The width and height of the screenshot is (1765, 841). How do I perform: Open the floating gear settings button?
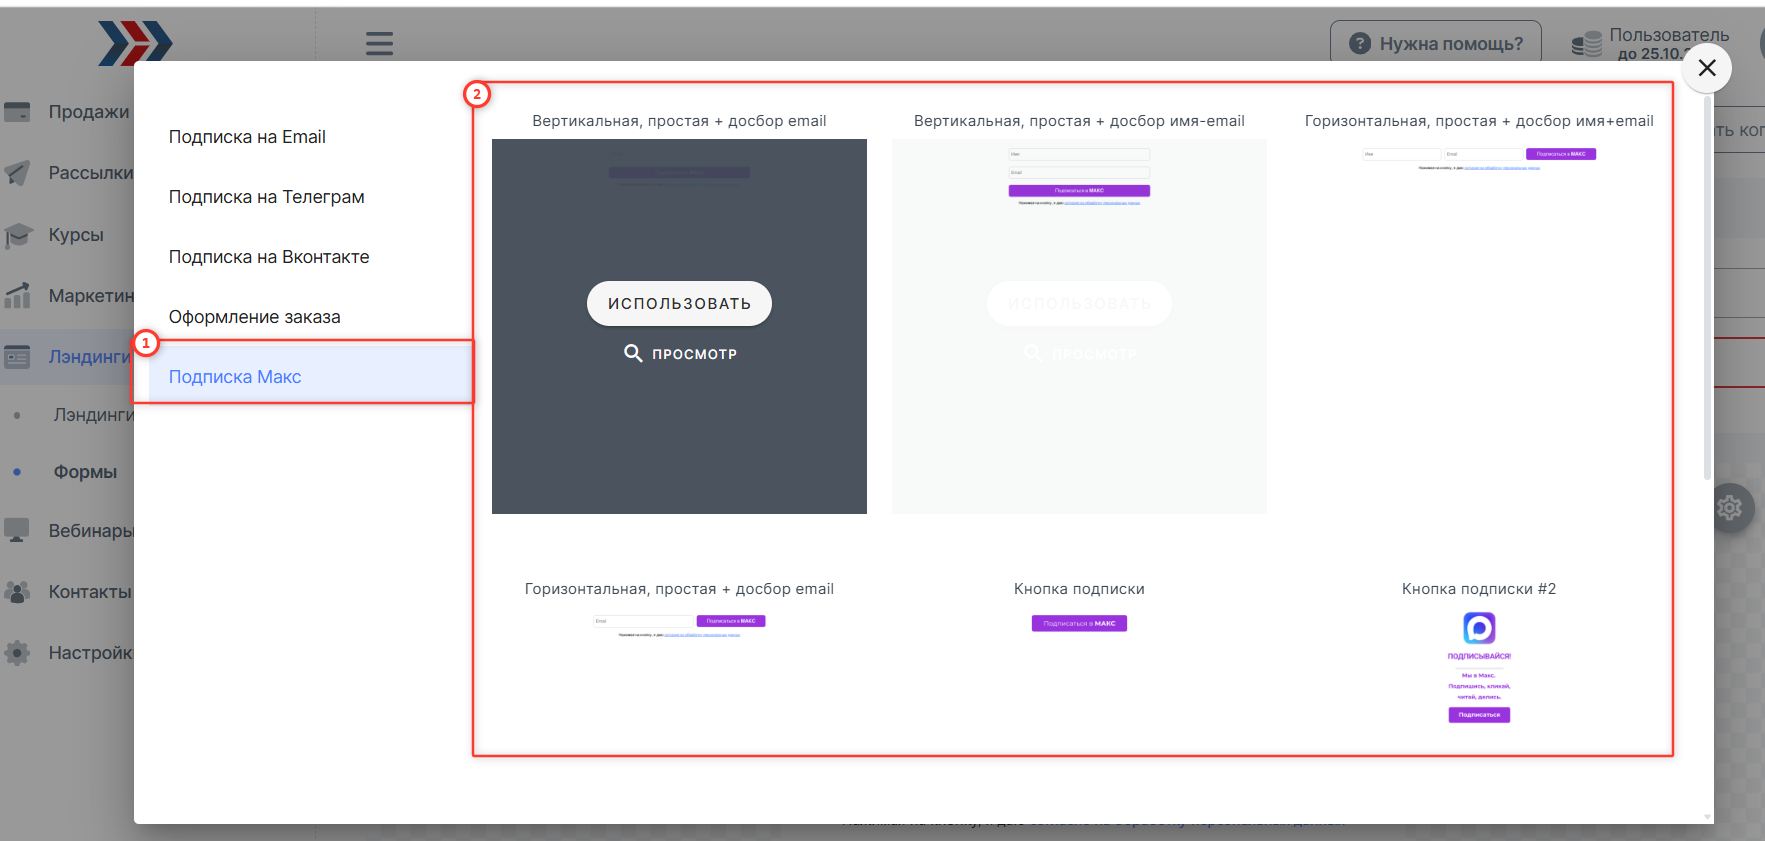[1729, 508]
